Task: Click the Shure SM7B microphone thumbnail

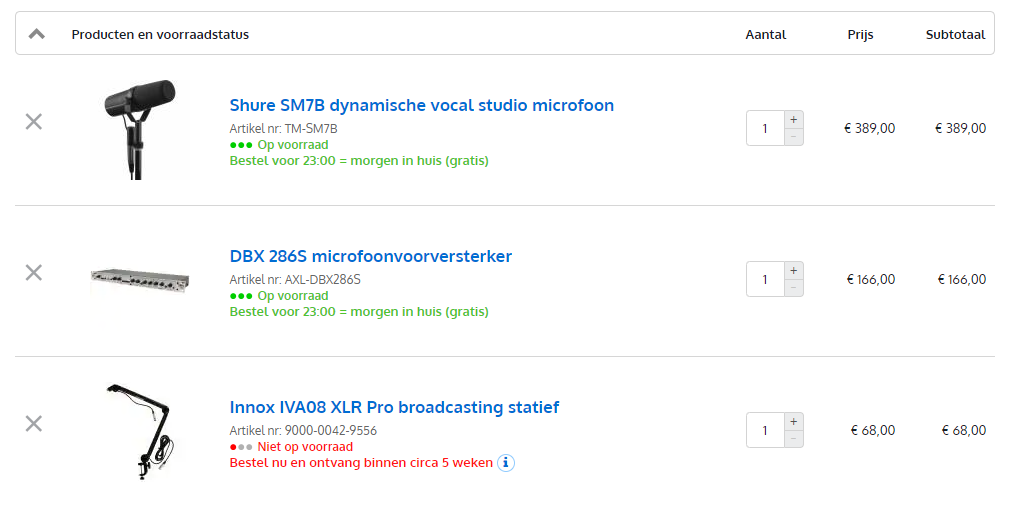Action: pyautogui.click(x=138, y=129)
